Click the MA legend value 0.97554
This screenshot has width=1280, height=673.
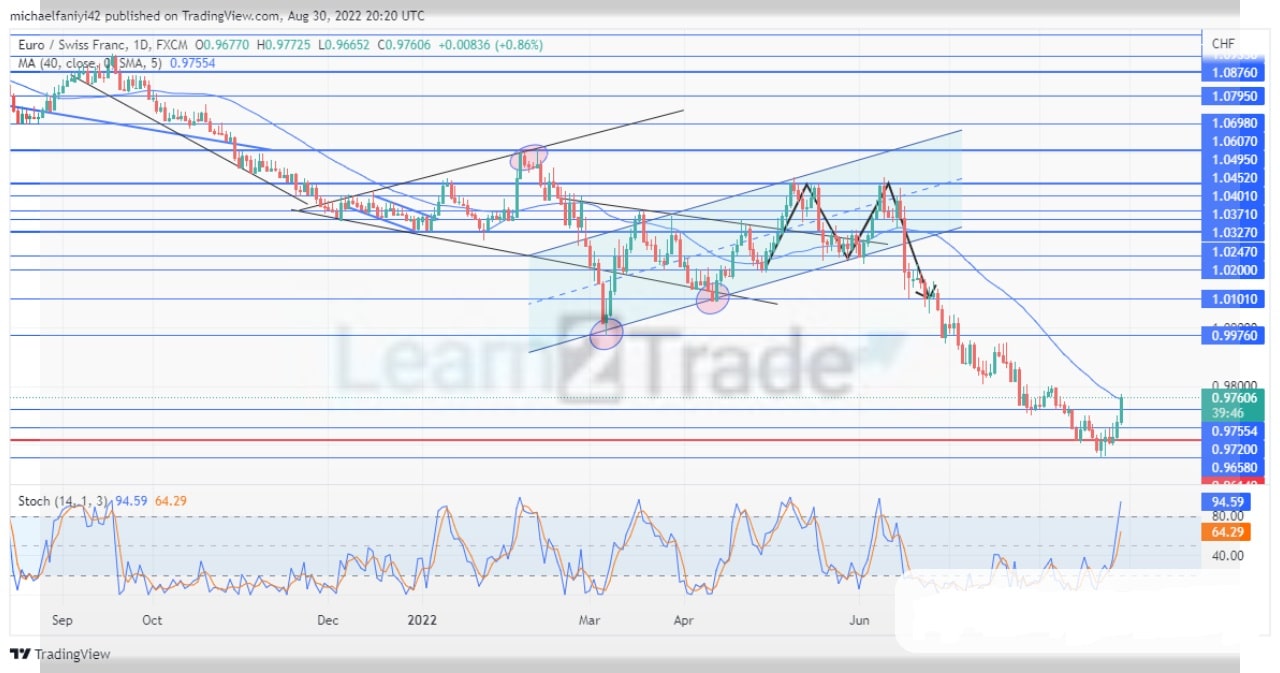click(192, 62)
